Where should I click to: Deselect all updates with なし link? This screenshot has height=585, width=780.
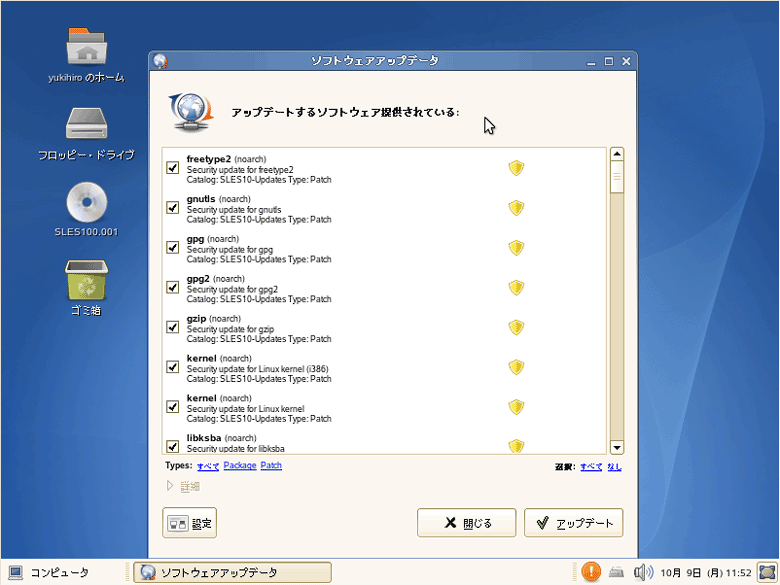coord(614,467)
